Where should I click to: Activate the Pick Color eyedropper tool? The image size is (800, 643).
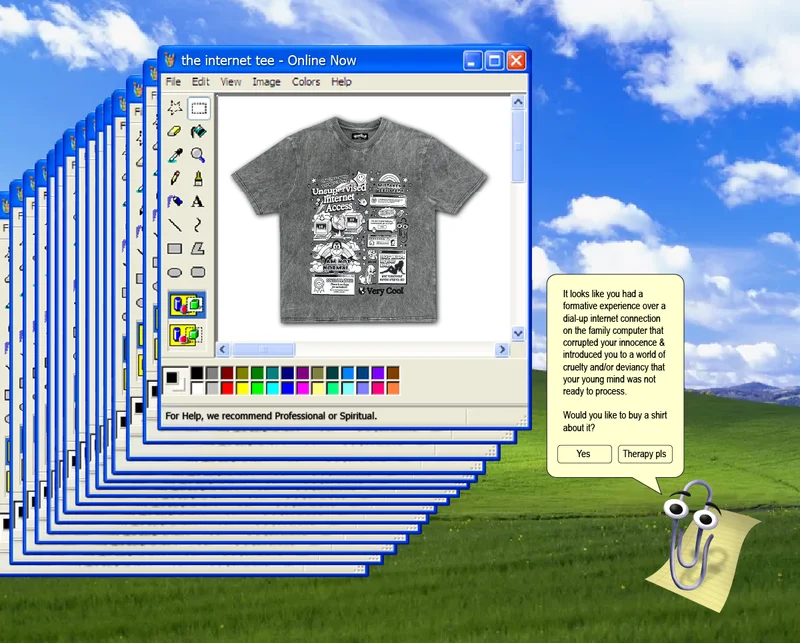tap(175, 155)
